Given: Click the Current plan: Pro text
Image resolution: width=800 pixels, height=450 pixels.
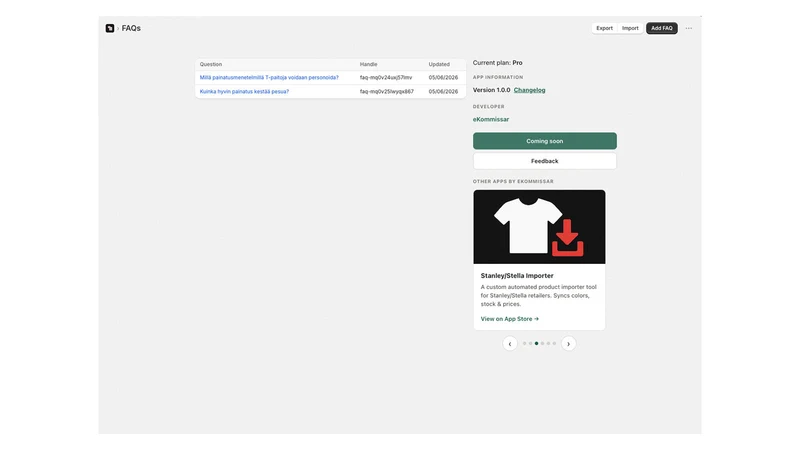Looking at the screenshot, I should tap(497, 63).
